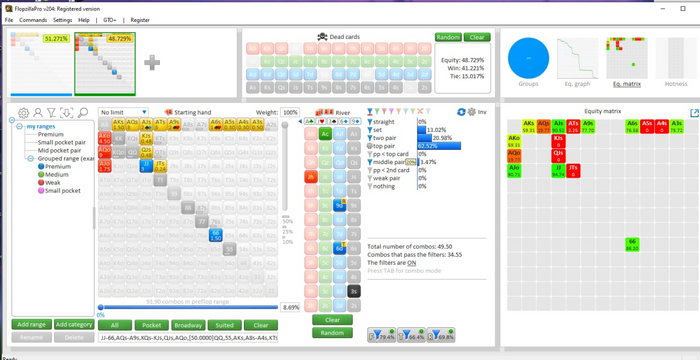Select the Suited preset button
The width and height of the screenshot is (700, 360).
pyautogui.click(x=225, y=325)
